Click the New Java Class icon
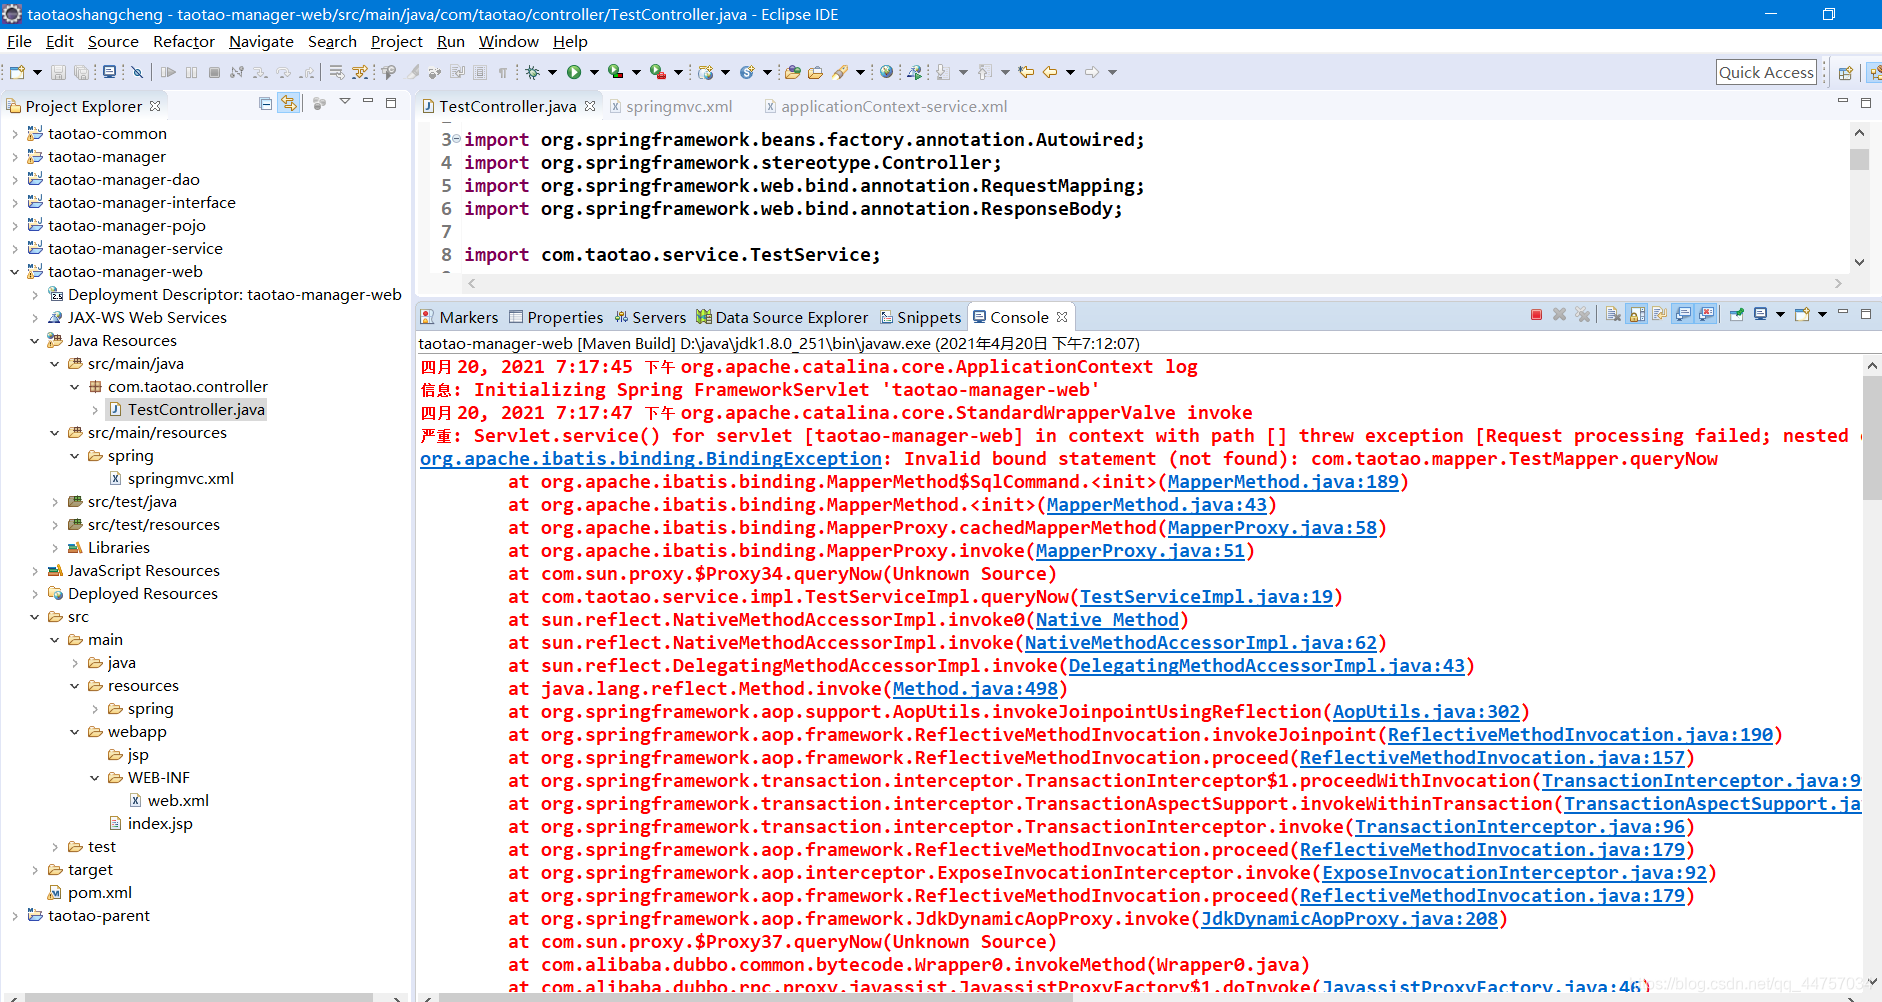 coord(746,72)
